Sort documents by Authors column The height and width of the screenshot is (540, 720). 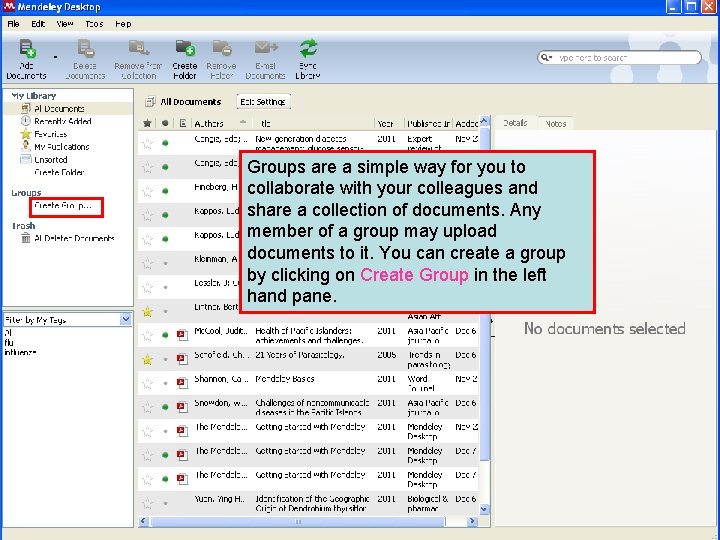220,123
